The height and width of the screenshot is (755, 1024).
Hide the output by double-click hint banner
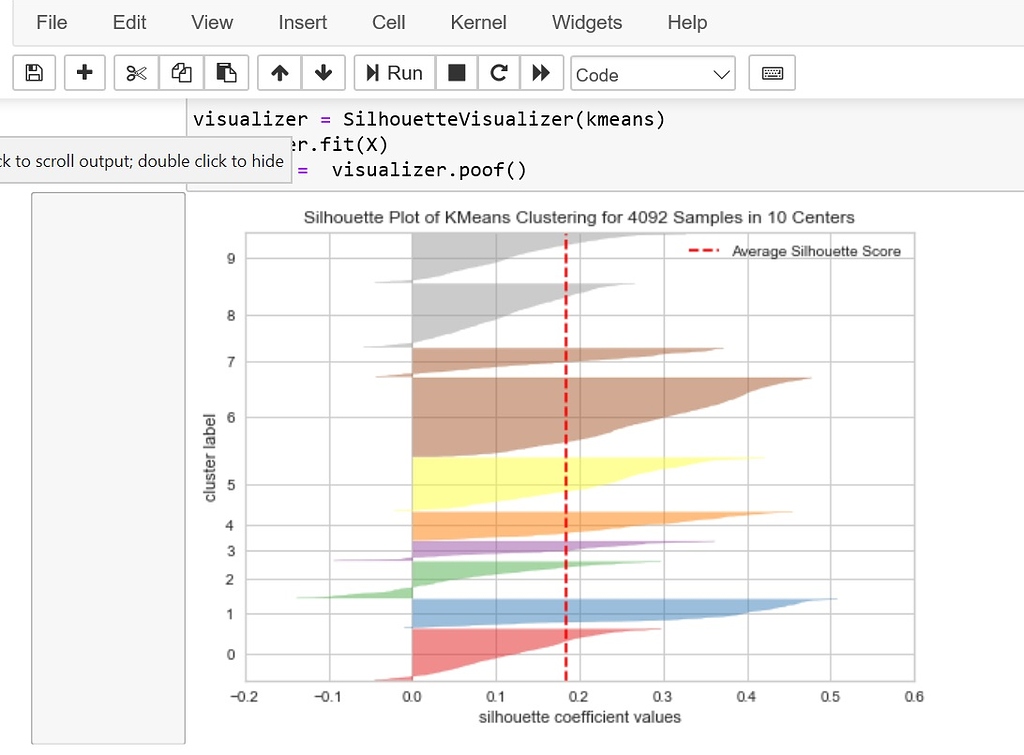pyautogui.click(x=145, y=160)
